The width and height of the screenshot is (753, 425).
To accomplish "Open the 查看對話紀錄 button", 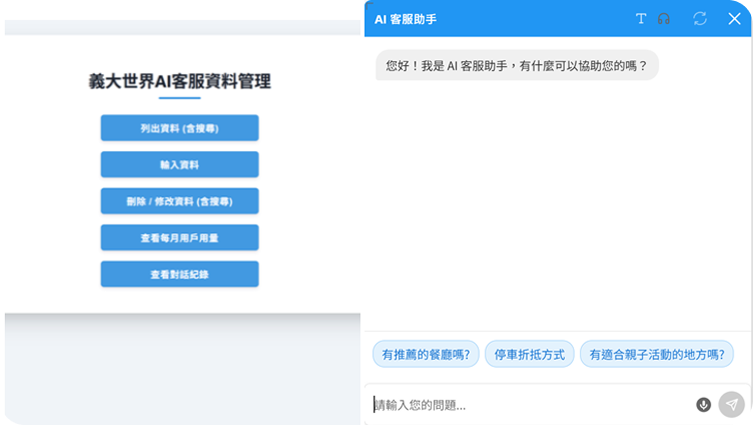I will 179,274.
